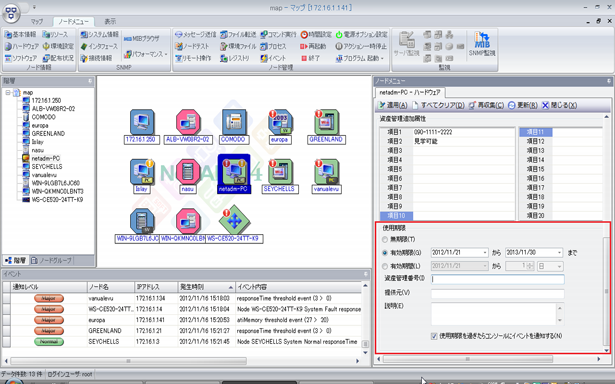Switch to the ノードグループ bottom tab

[x=52, y=260]
